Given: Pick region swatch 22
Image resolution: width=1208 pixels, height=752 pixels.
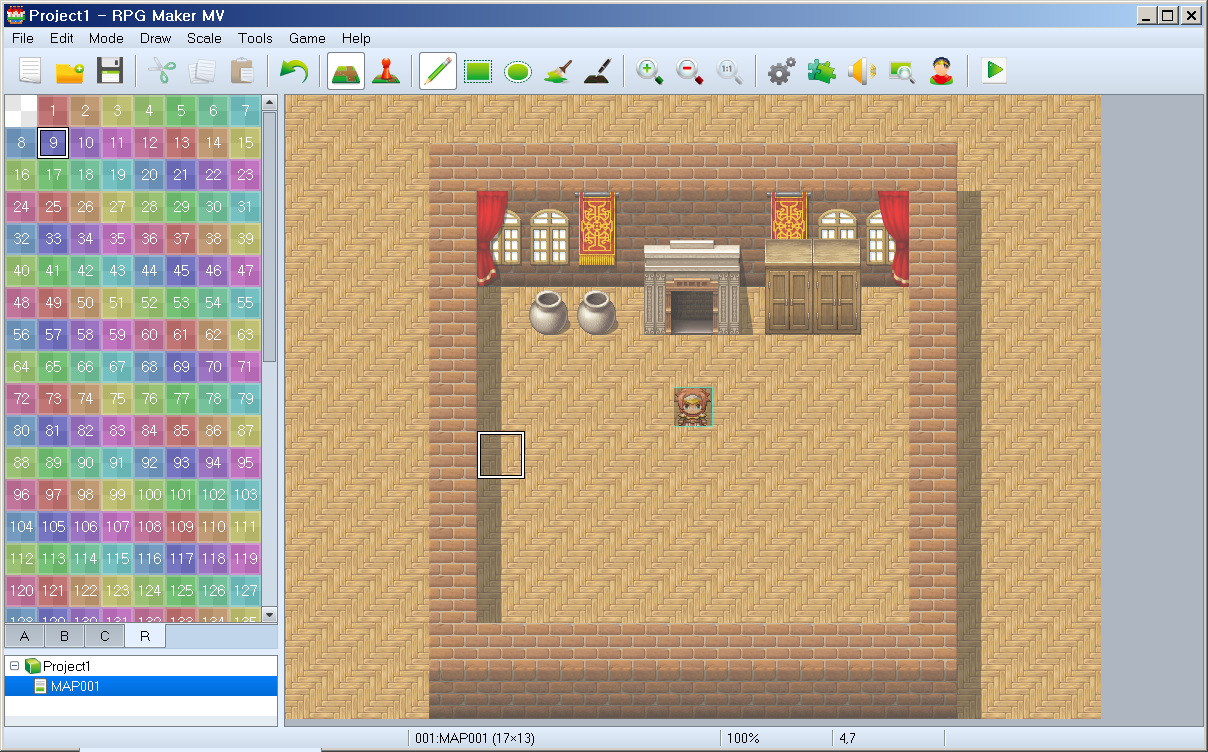Looking at the screenshot, I should pyautogui.click(x=213, y=175).
